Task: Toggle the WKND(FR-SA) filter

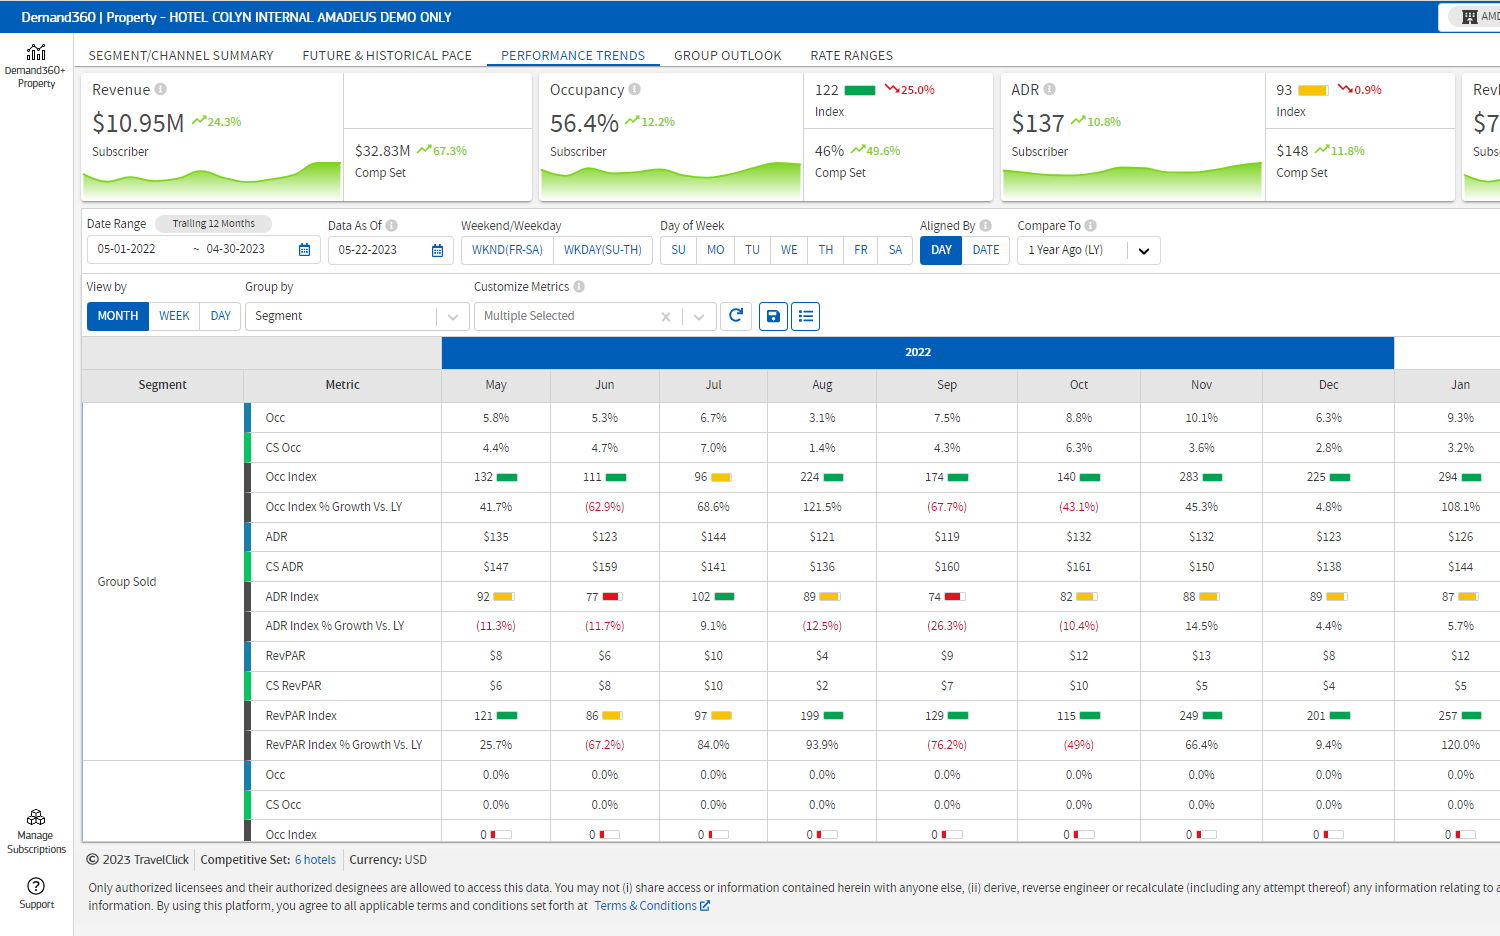Action: tap(507, 250)
